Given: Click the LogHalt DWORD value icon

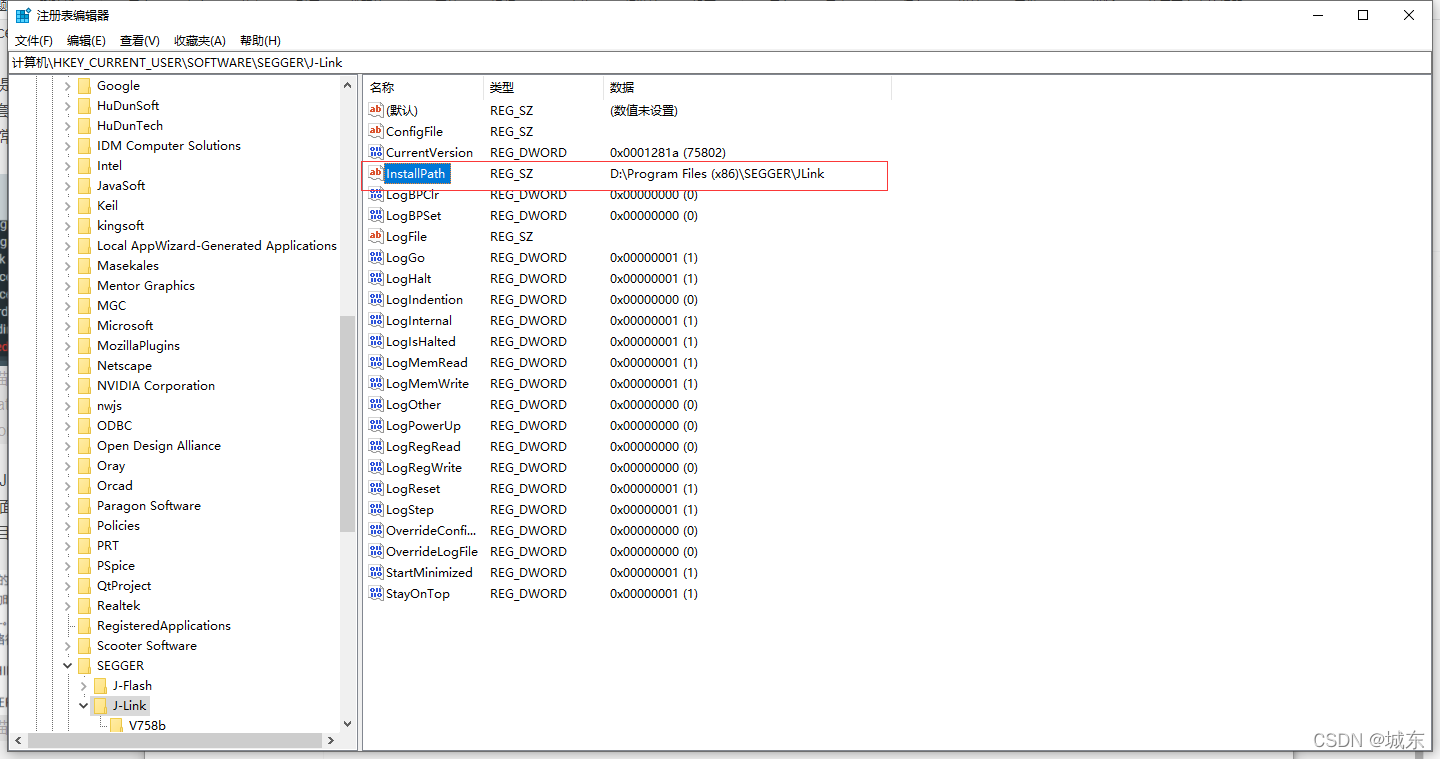Looking at the screenshot, I should tap(376, 278).
